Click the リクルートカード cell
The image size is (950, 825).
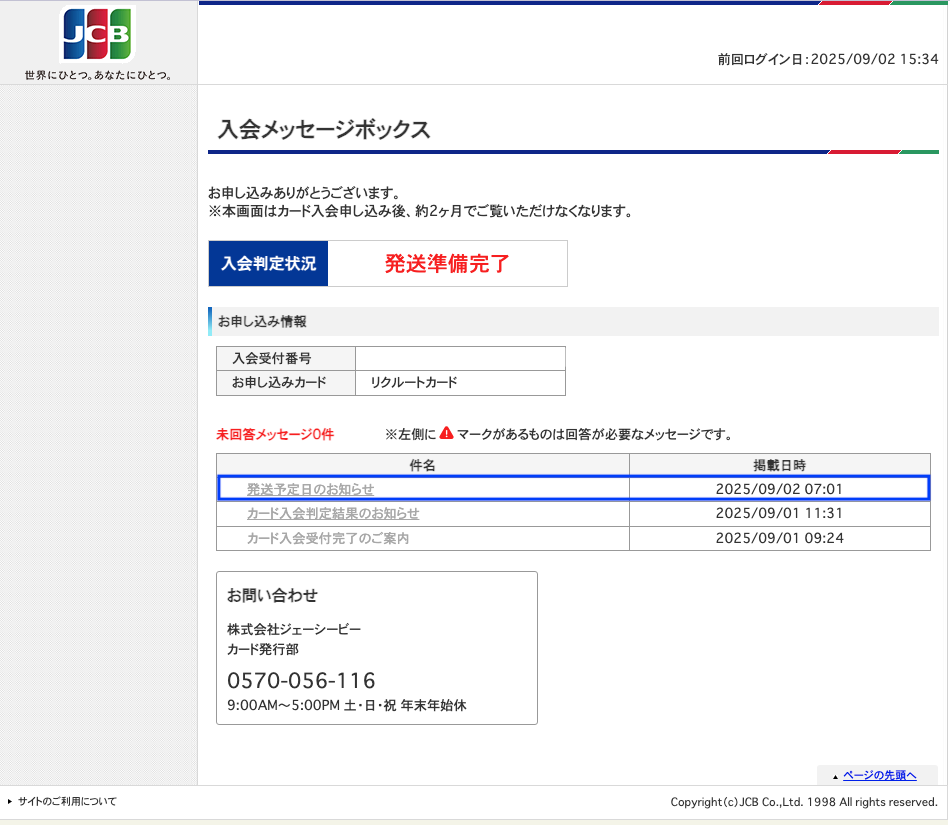(460, 383)
